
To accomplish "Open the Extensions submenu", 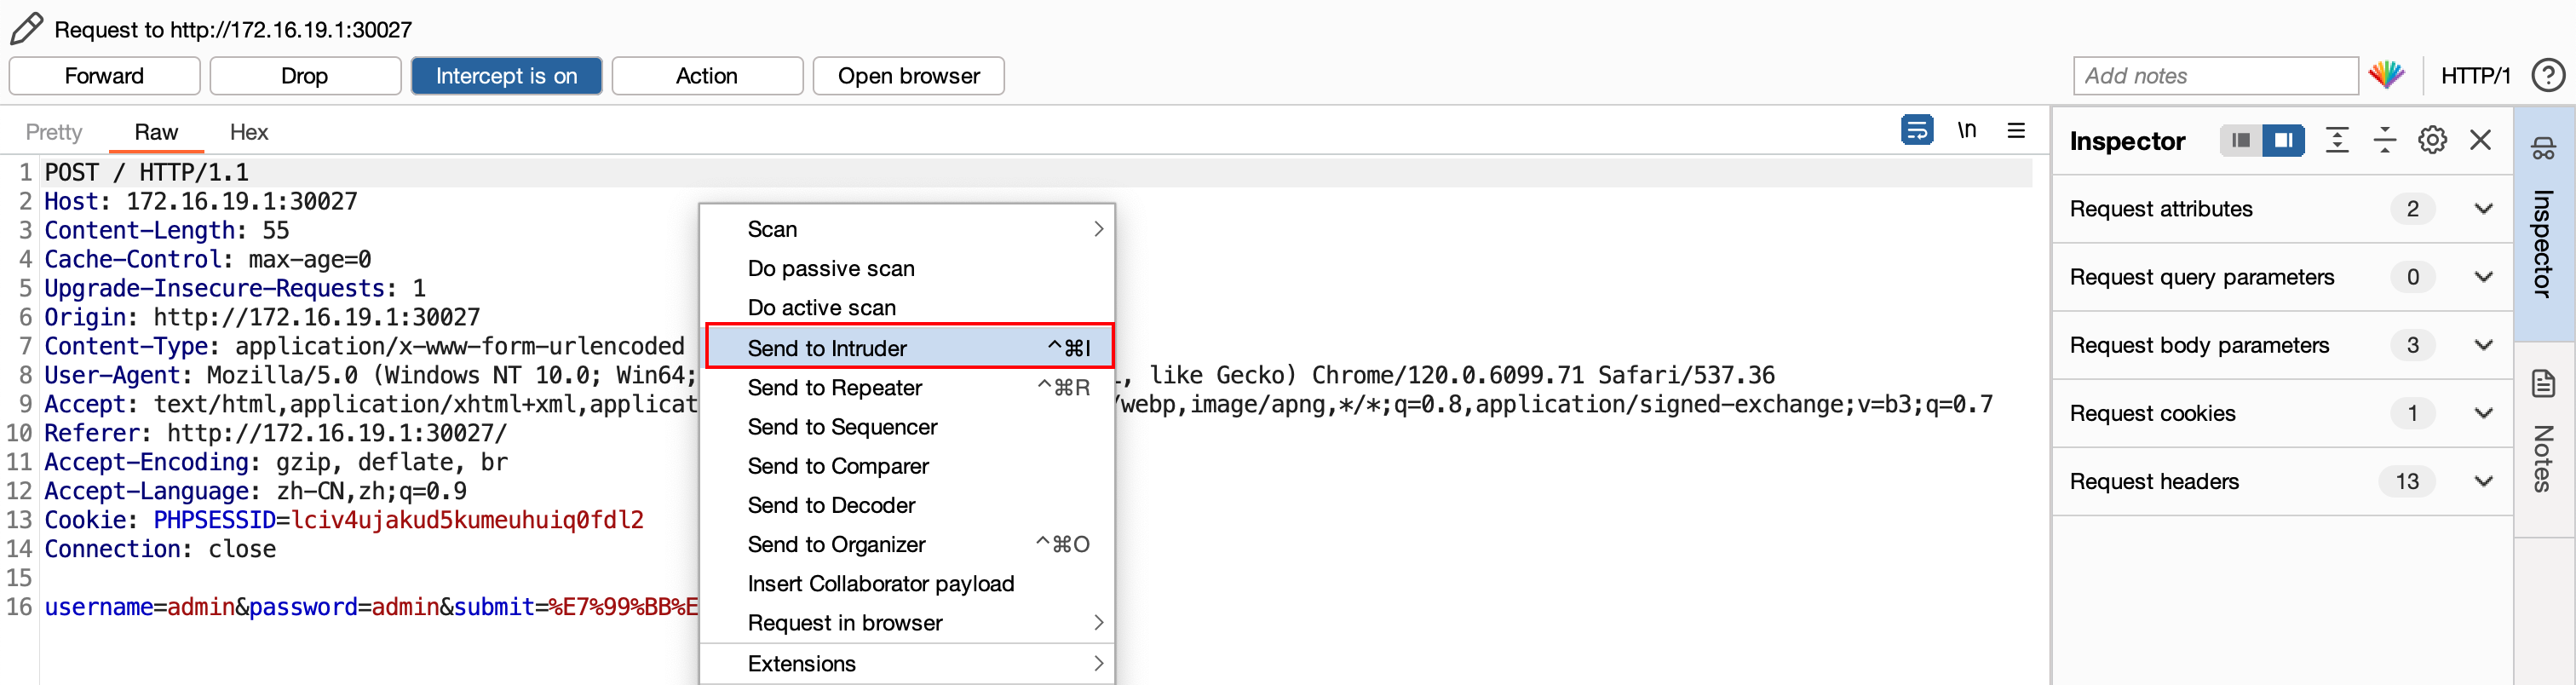I will (909, 664).
